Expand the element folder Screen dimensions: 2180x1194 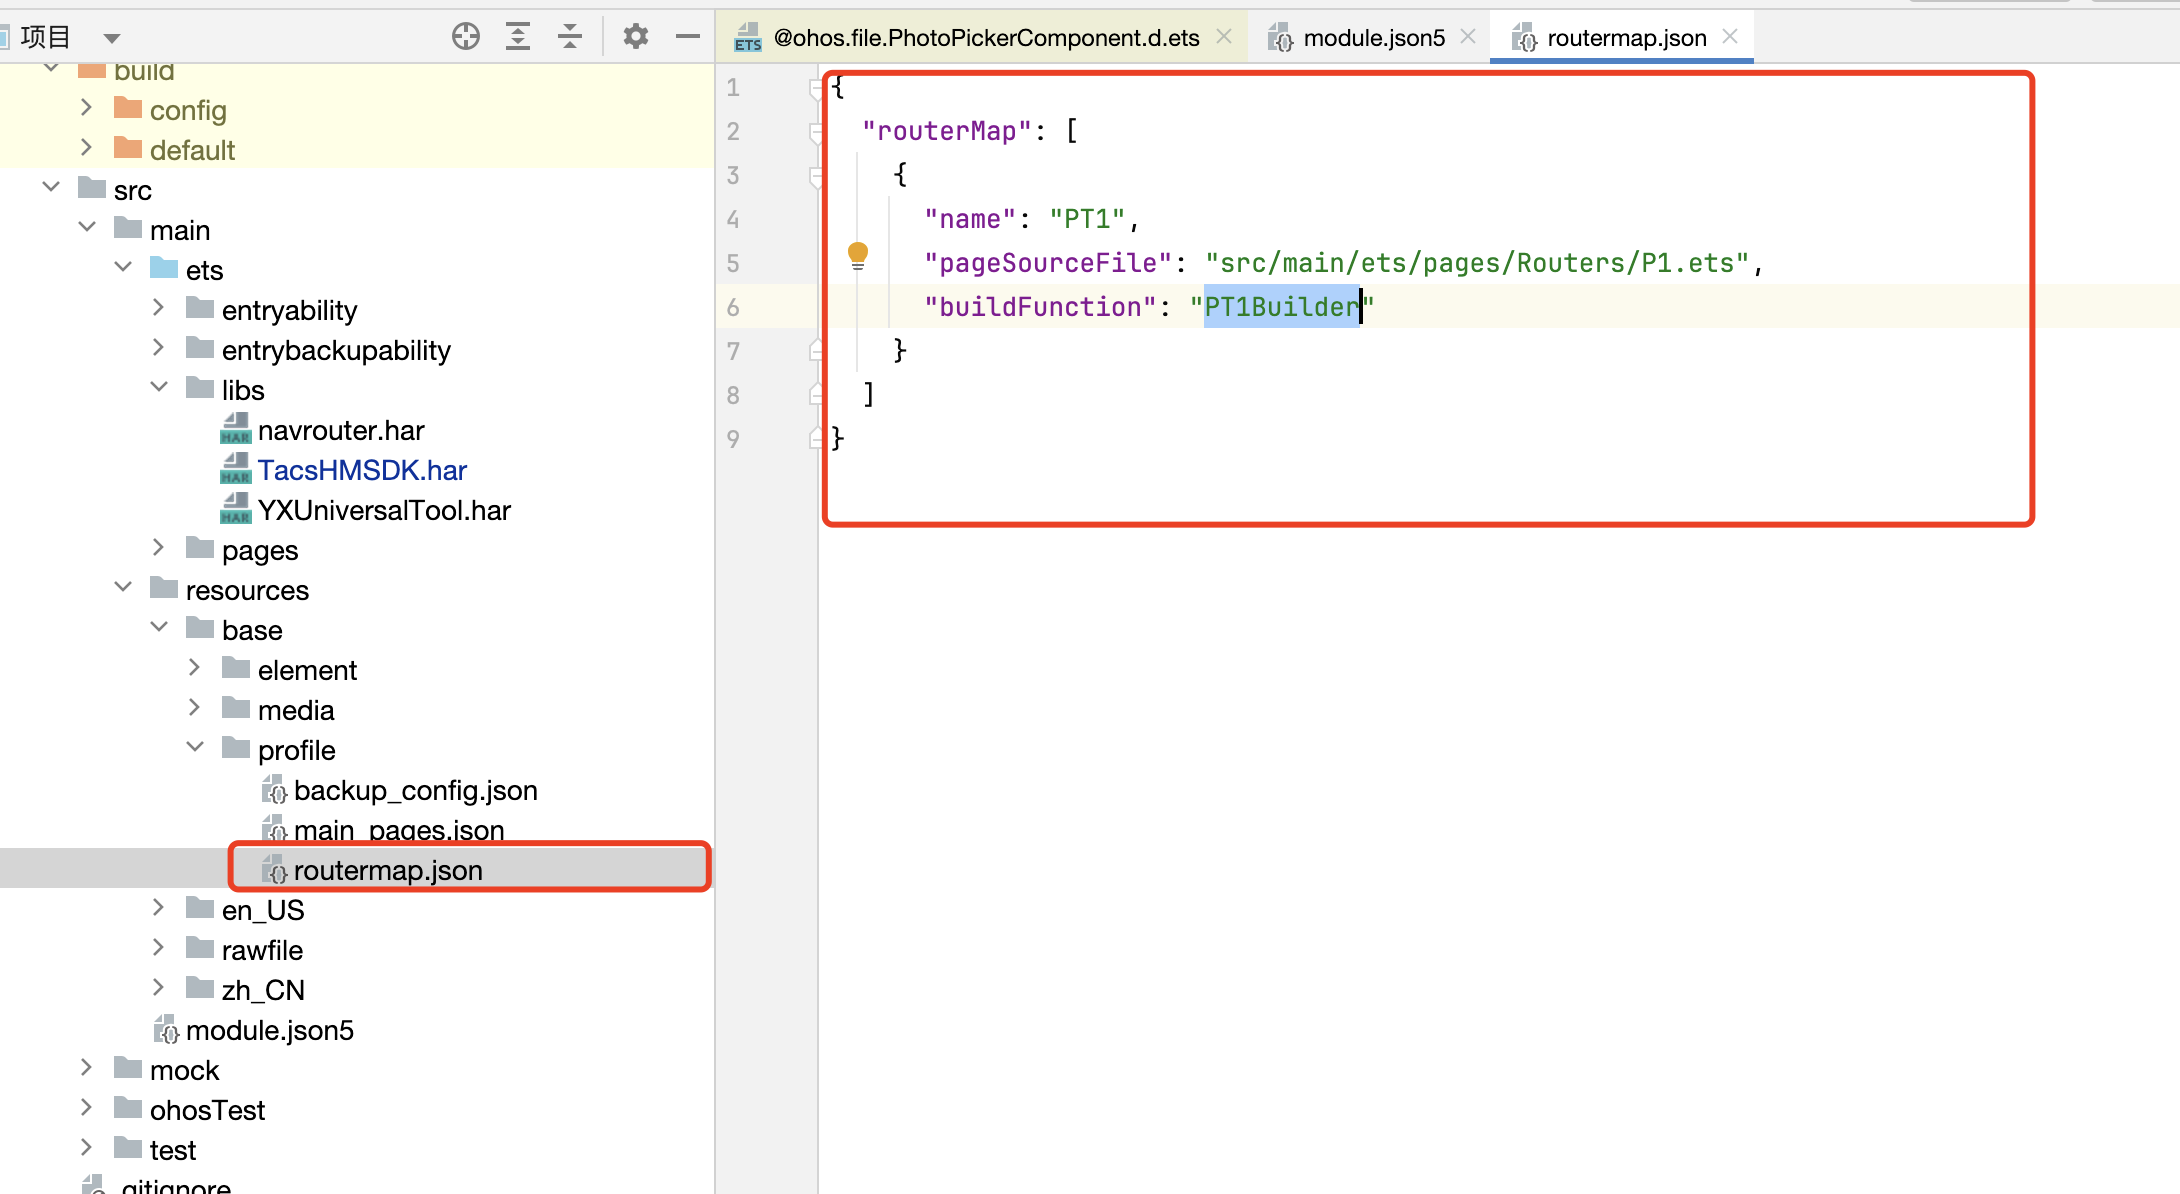tap(194, 668)
